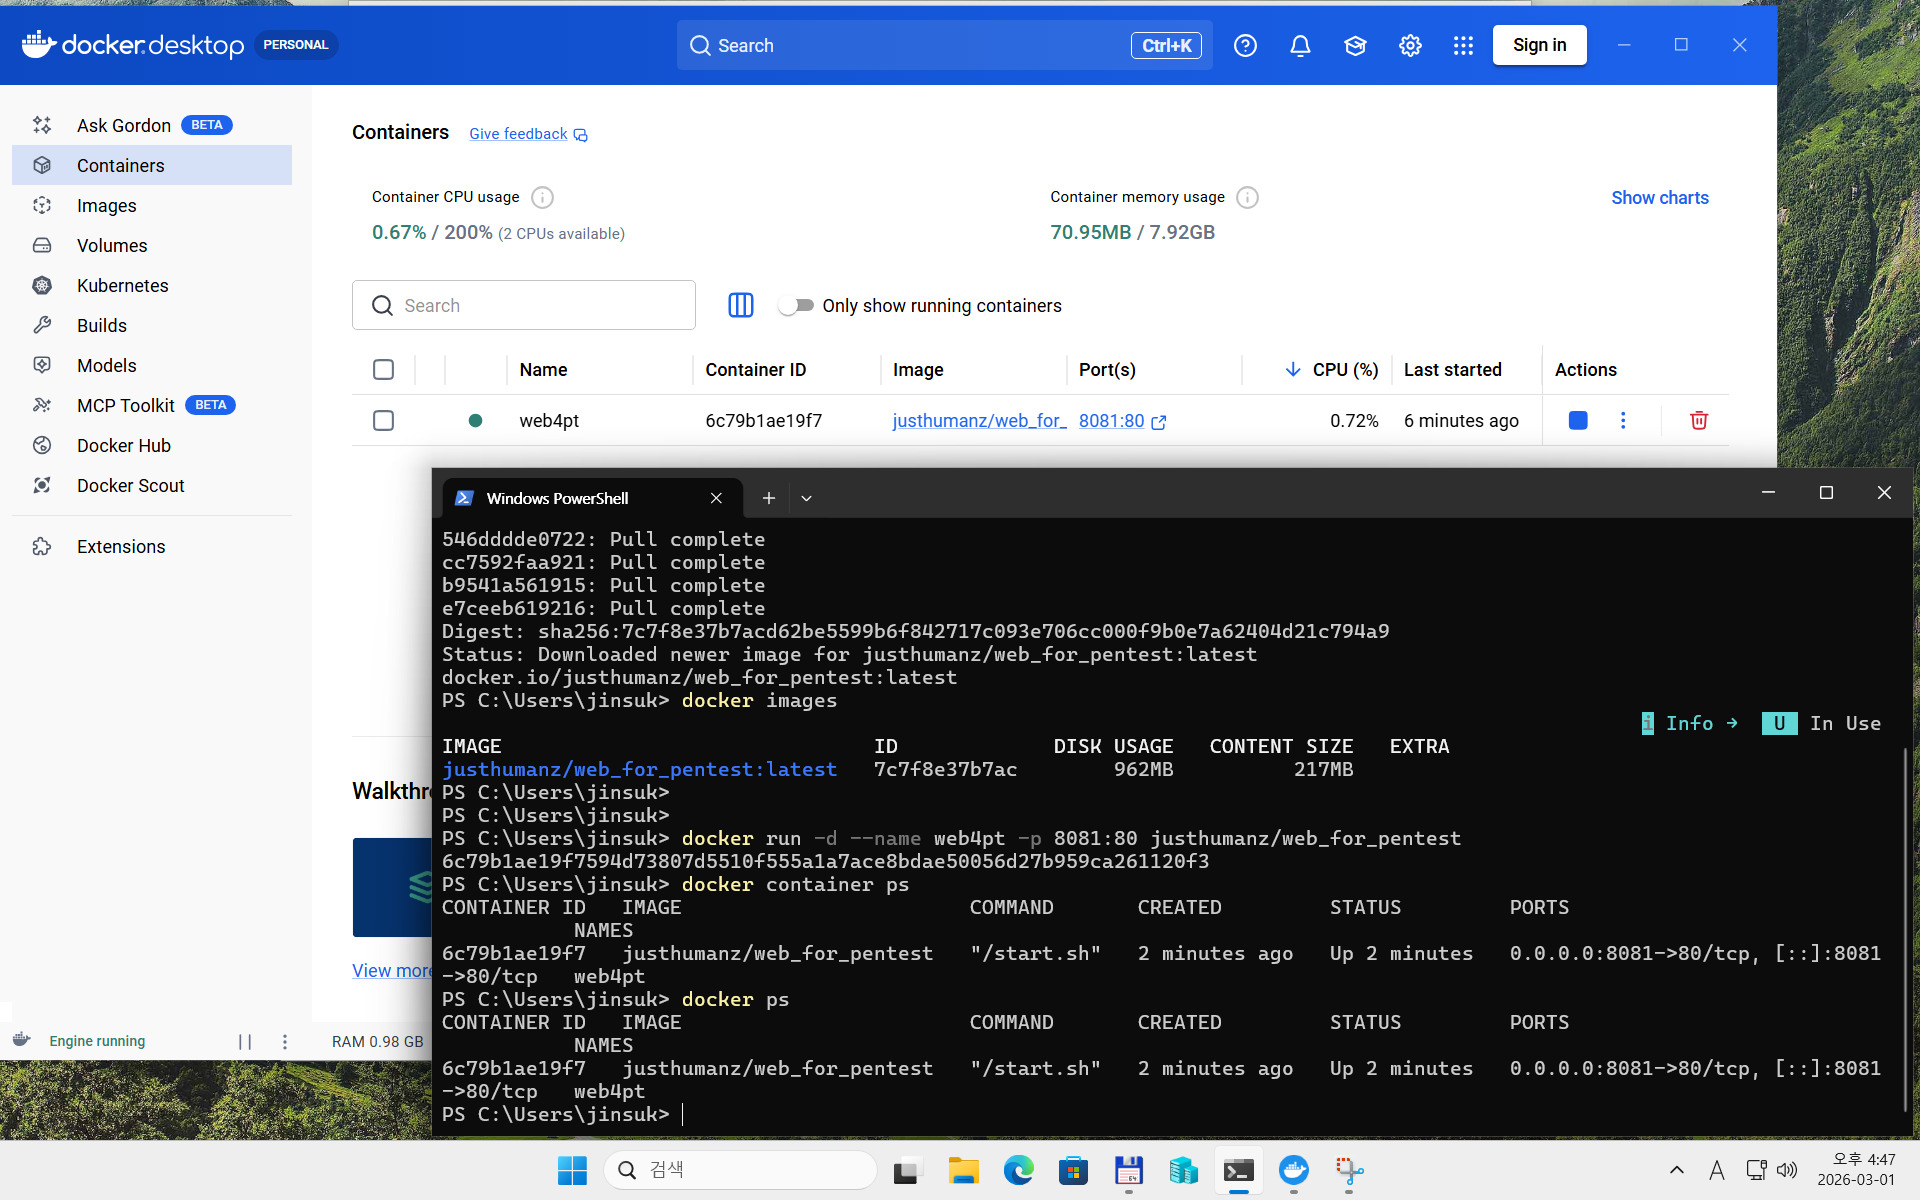Click the taskbar search box
The image size is (1920, 1200).
(740, 1170)
